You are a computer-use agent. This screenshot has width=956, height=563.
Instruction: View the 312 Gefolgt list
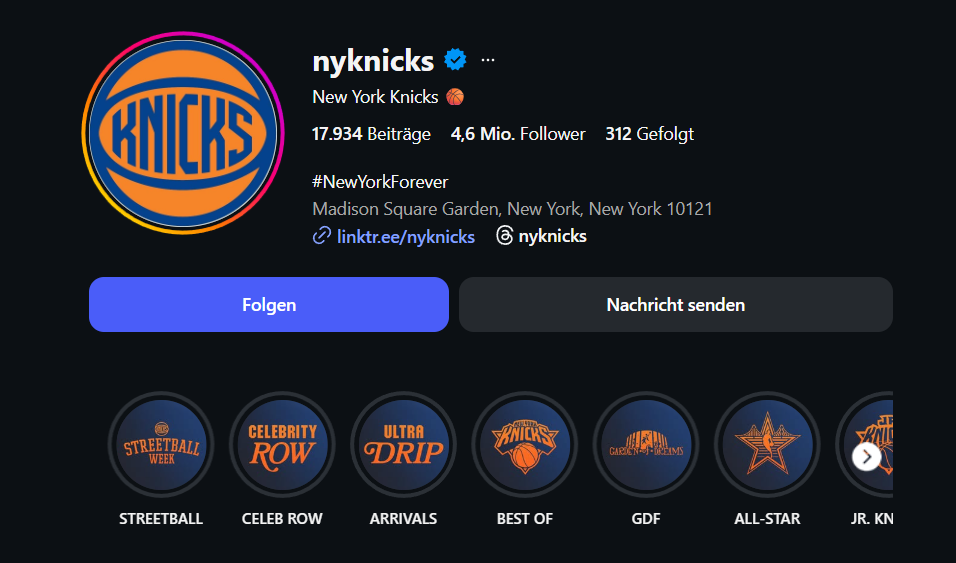(x=649, y=134)
